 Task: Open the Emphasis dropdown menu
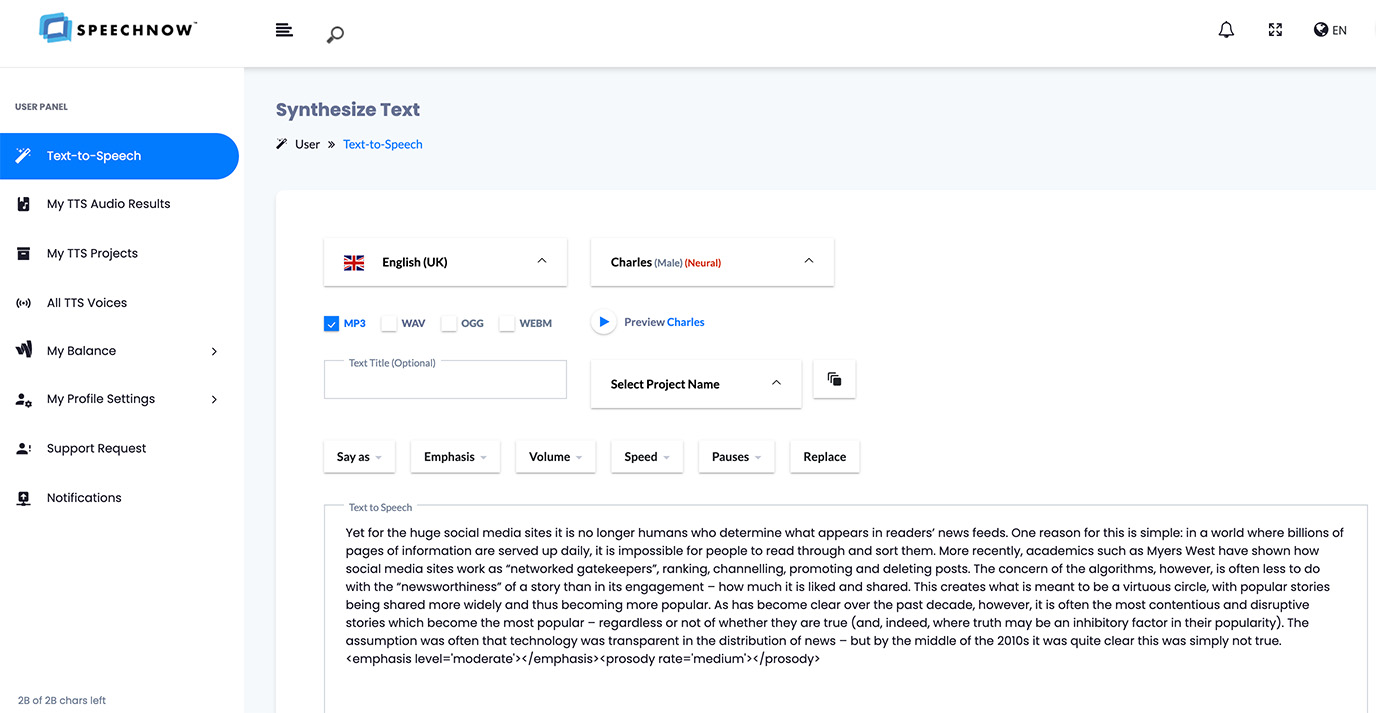455,457
